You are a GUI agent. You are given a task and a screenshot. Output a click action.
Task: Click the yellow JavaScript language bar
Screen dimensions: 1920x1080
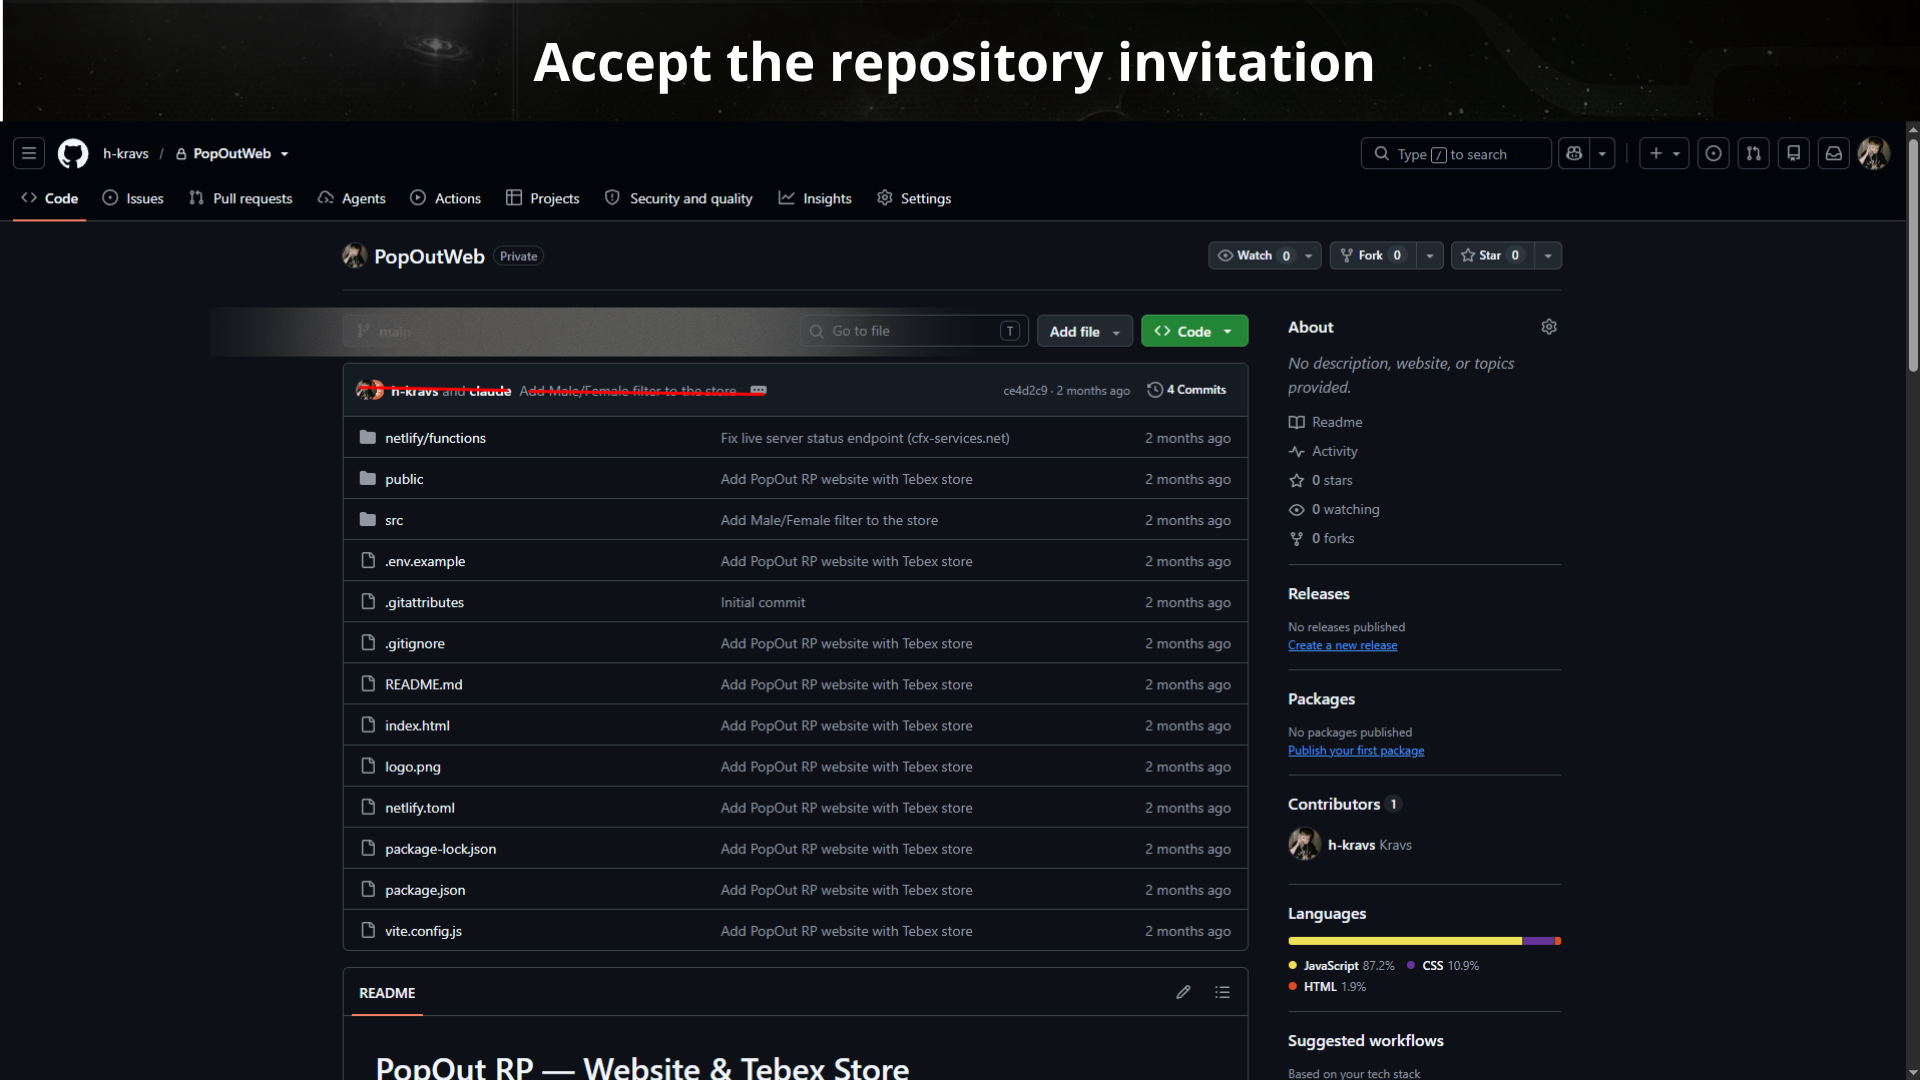pyautogui.click(x=1405, y=941)
